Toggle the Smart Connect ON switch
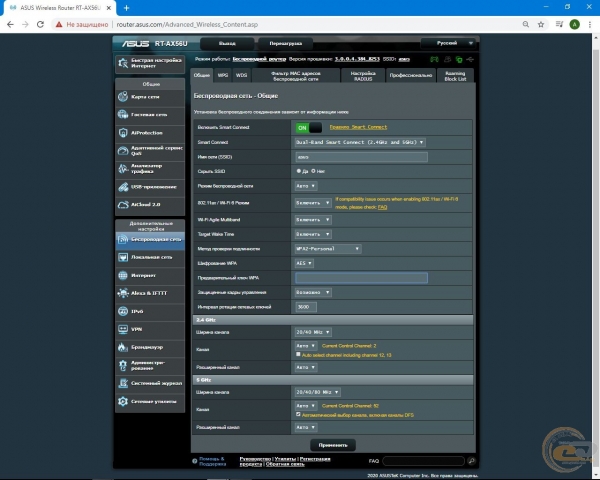Viewport: 600px width, 480px height. [308, 127]
